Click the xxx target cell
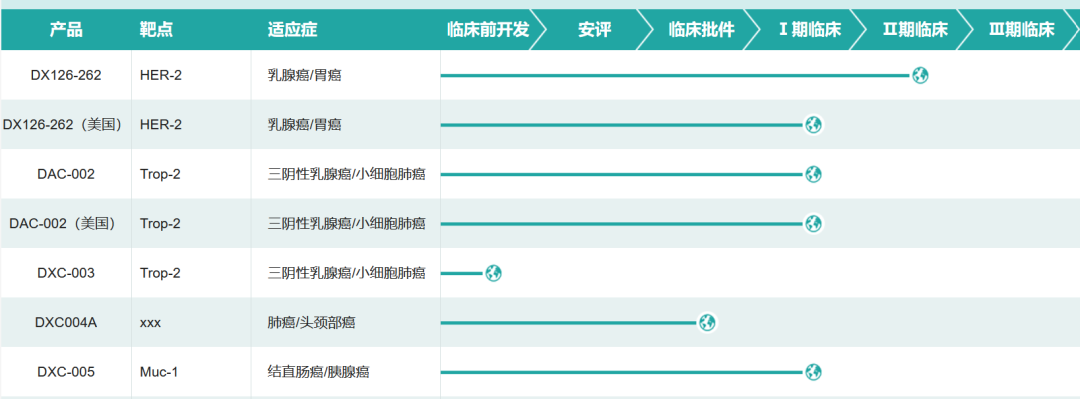 pos(150,323)
